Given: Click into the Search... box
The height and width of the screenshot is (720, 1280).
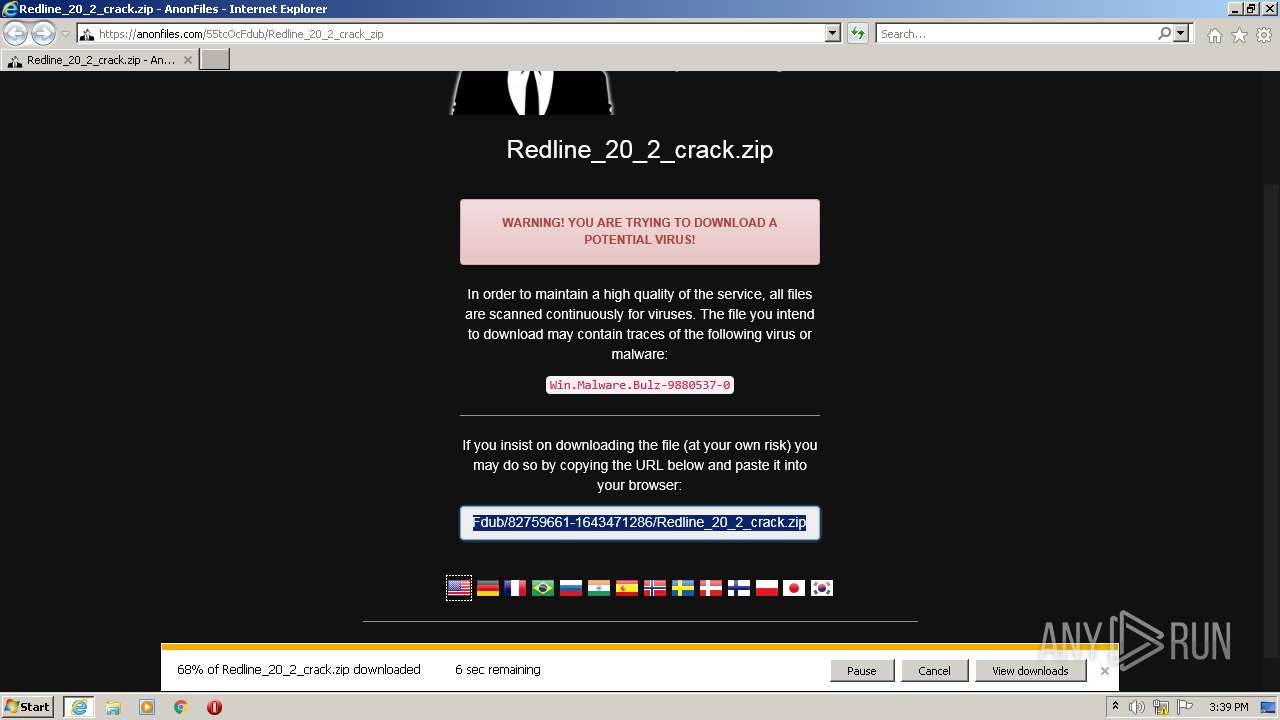Looking at the screenshot, I should 1015,34.
